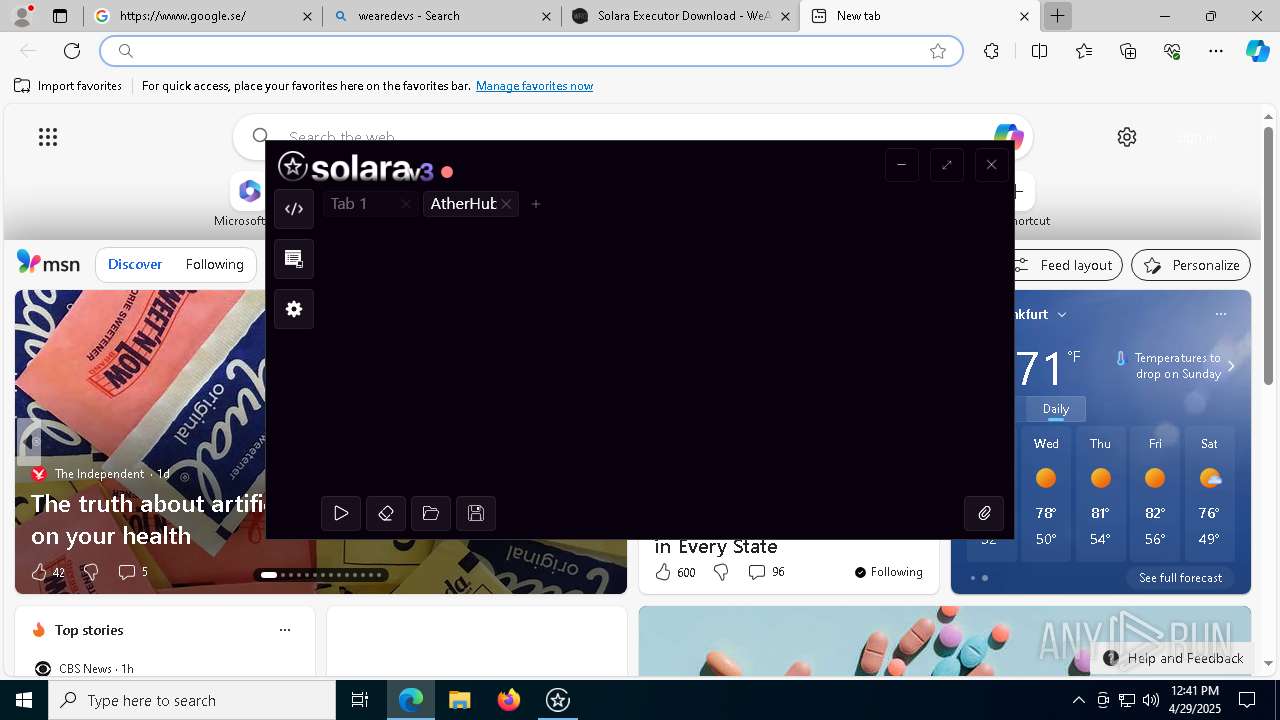Click the taskbar search box
This screenshot has width=1280, height=720.
click(x=192, y=700)
